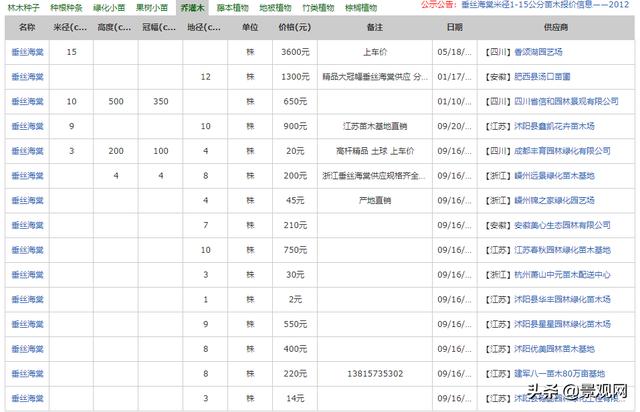The width and height of the screenshot is (640, 412).
Task: Select the 750元 price cell
Action: [295, 250]
